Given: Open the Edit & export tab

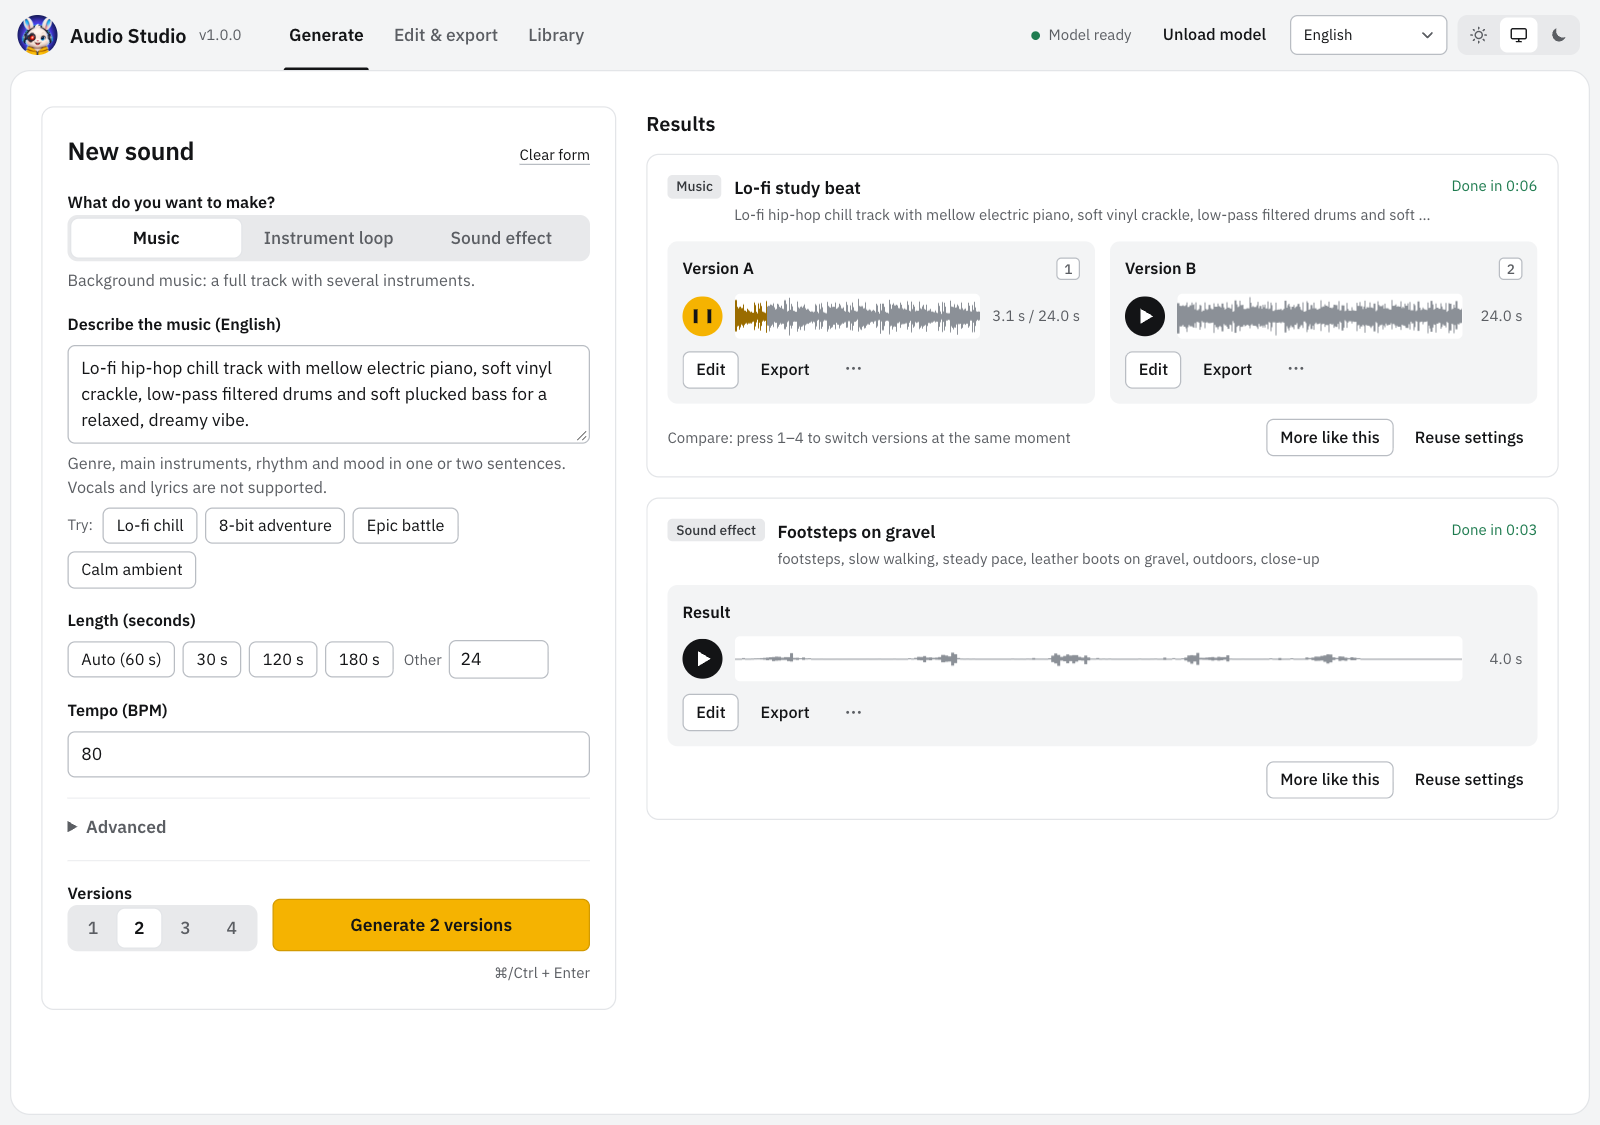Looking at the screenshot, I should [446, 35].
